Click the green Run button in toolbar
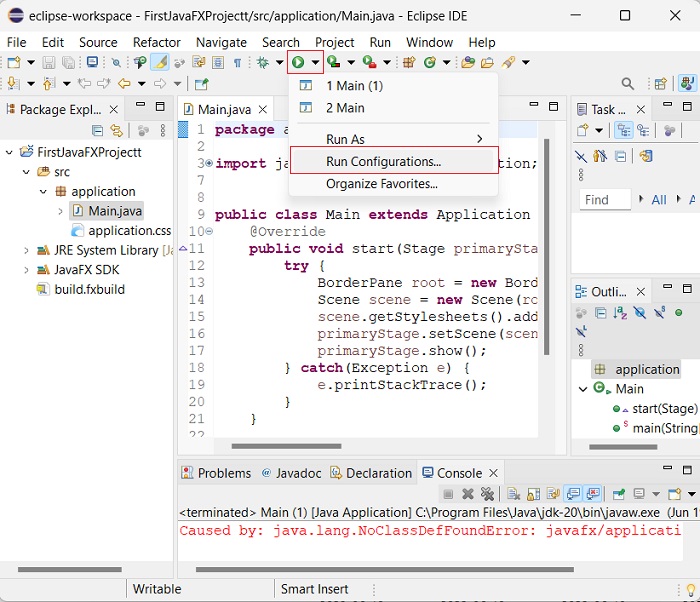The width and height of the screenshot is (700, 602). click(x=298, y=62)
